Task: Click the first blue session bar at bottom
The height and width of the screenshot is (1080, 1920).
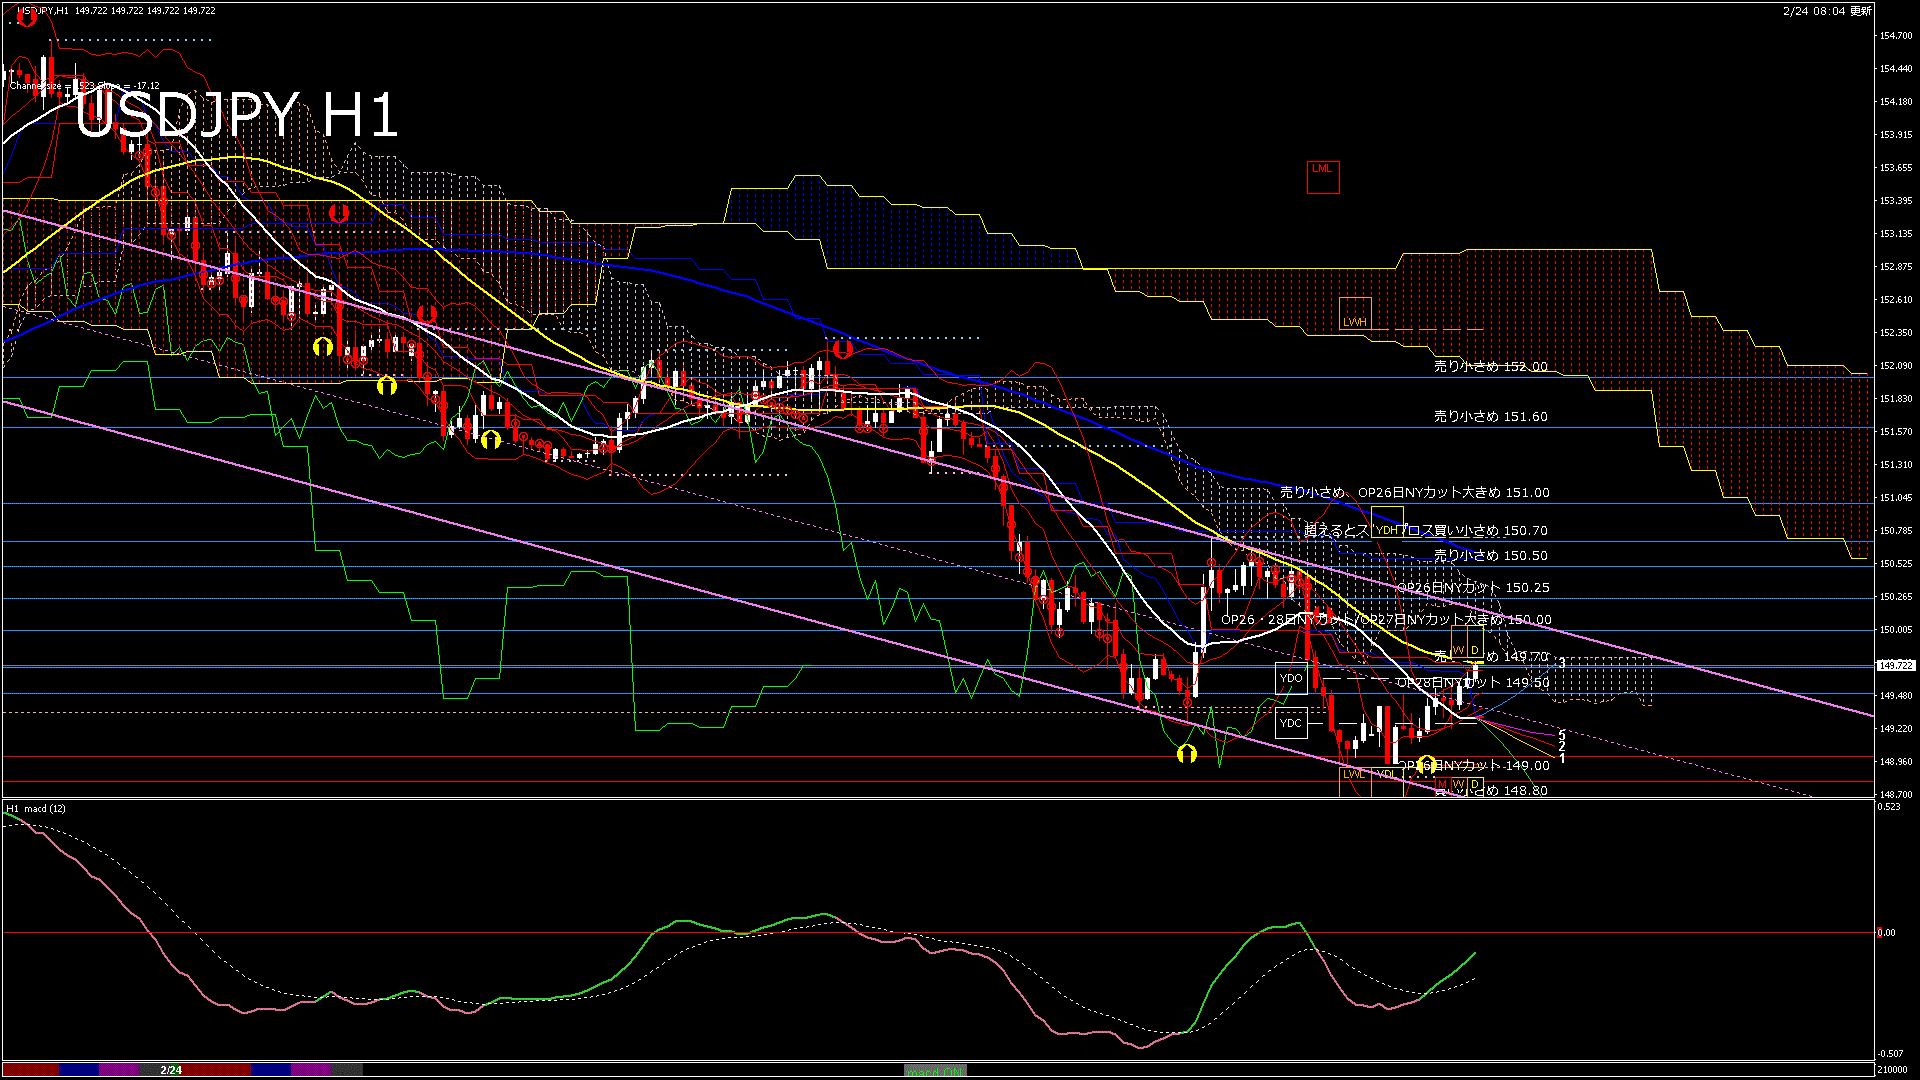Action: [79, 1070]
